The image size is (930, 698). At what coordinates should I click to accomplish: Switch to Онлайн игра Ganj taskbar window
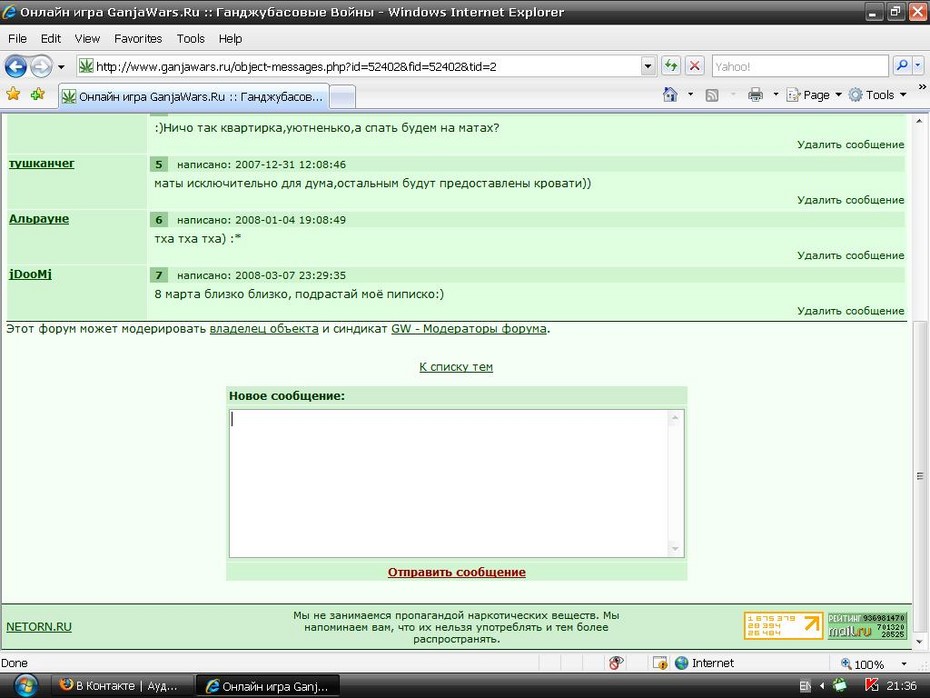267,686
